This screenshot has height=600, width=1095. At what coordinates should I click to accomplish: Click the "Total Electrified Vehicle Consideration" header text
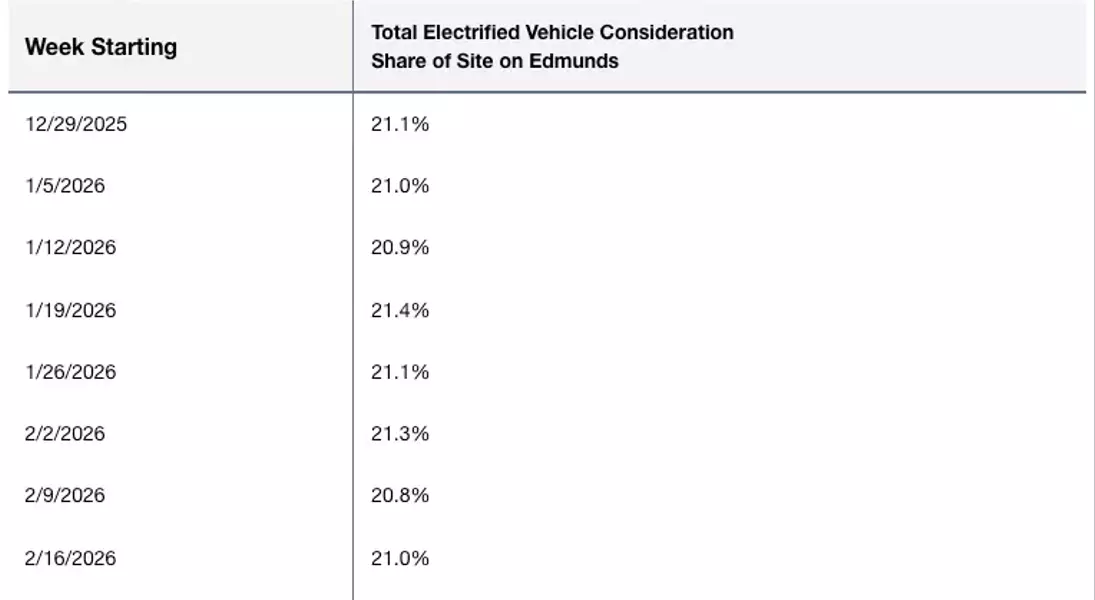[x=552, y=32]
